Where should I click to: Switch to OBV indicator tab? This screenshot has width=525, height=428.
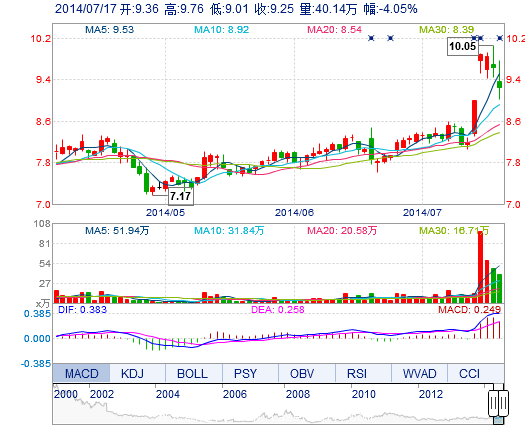302,373
